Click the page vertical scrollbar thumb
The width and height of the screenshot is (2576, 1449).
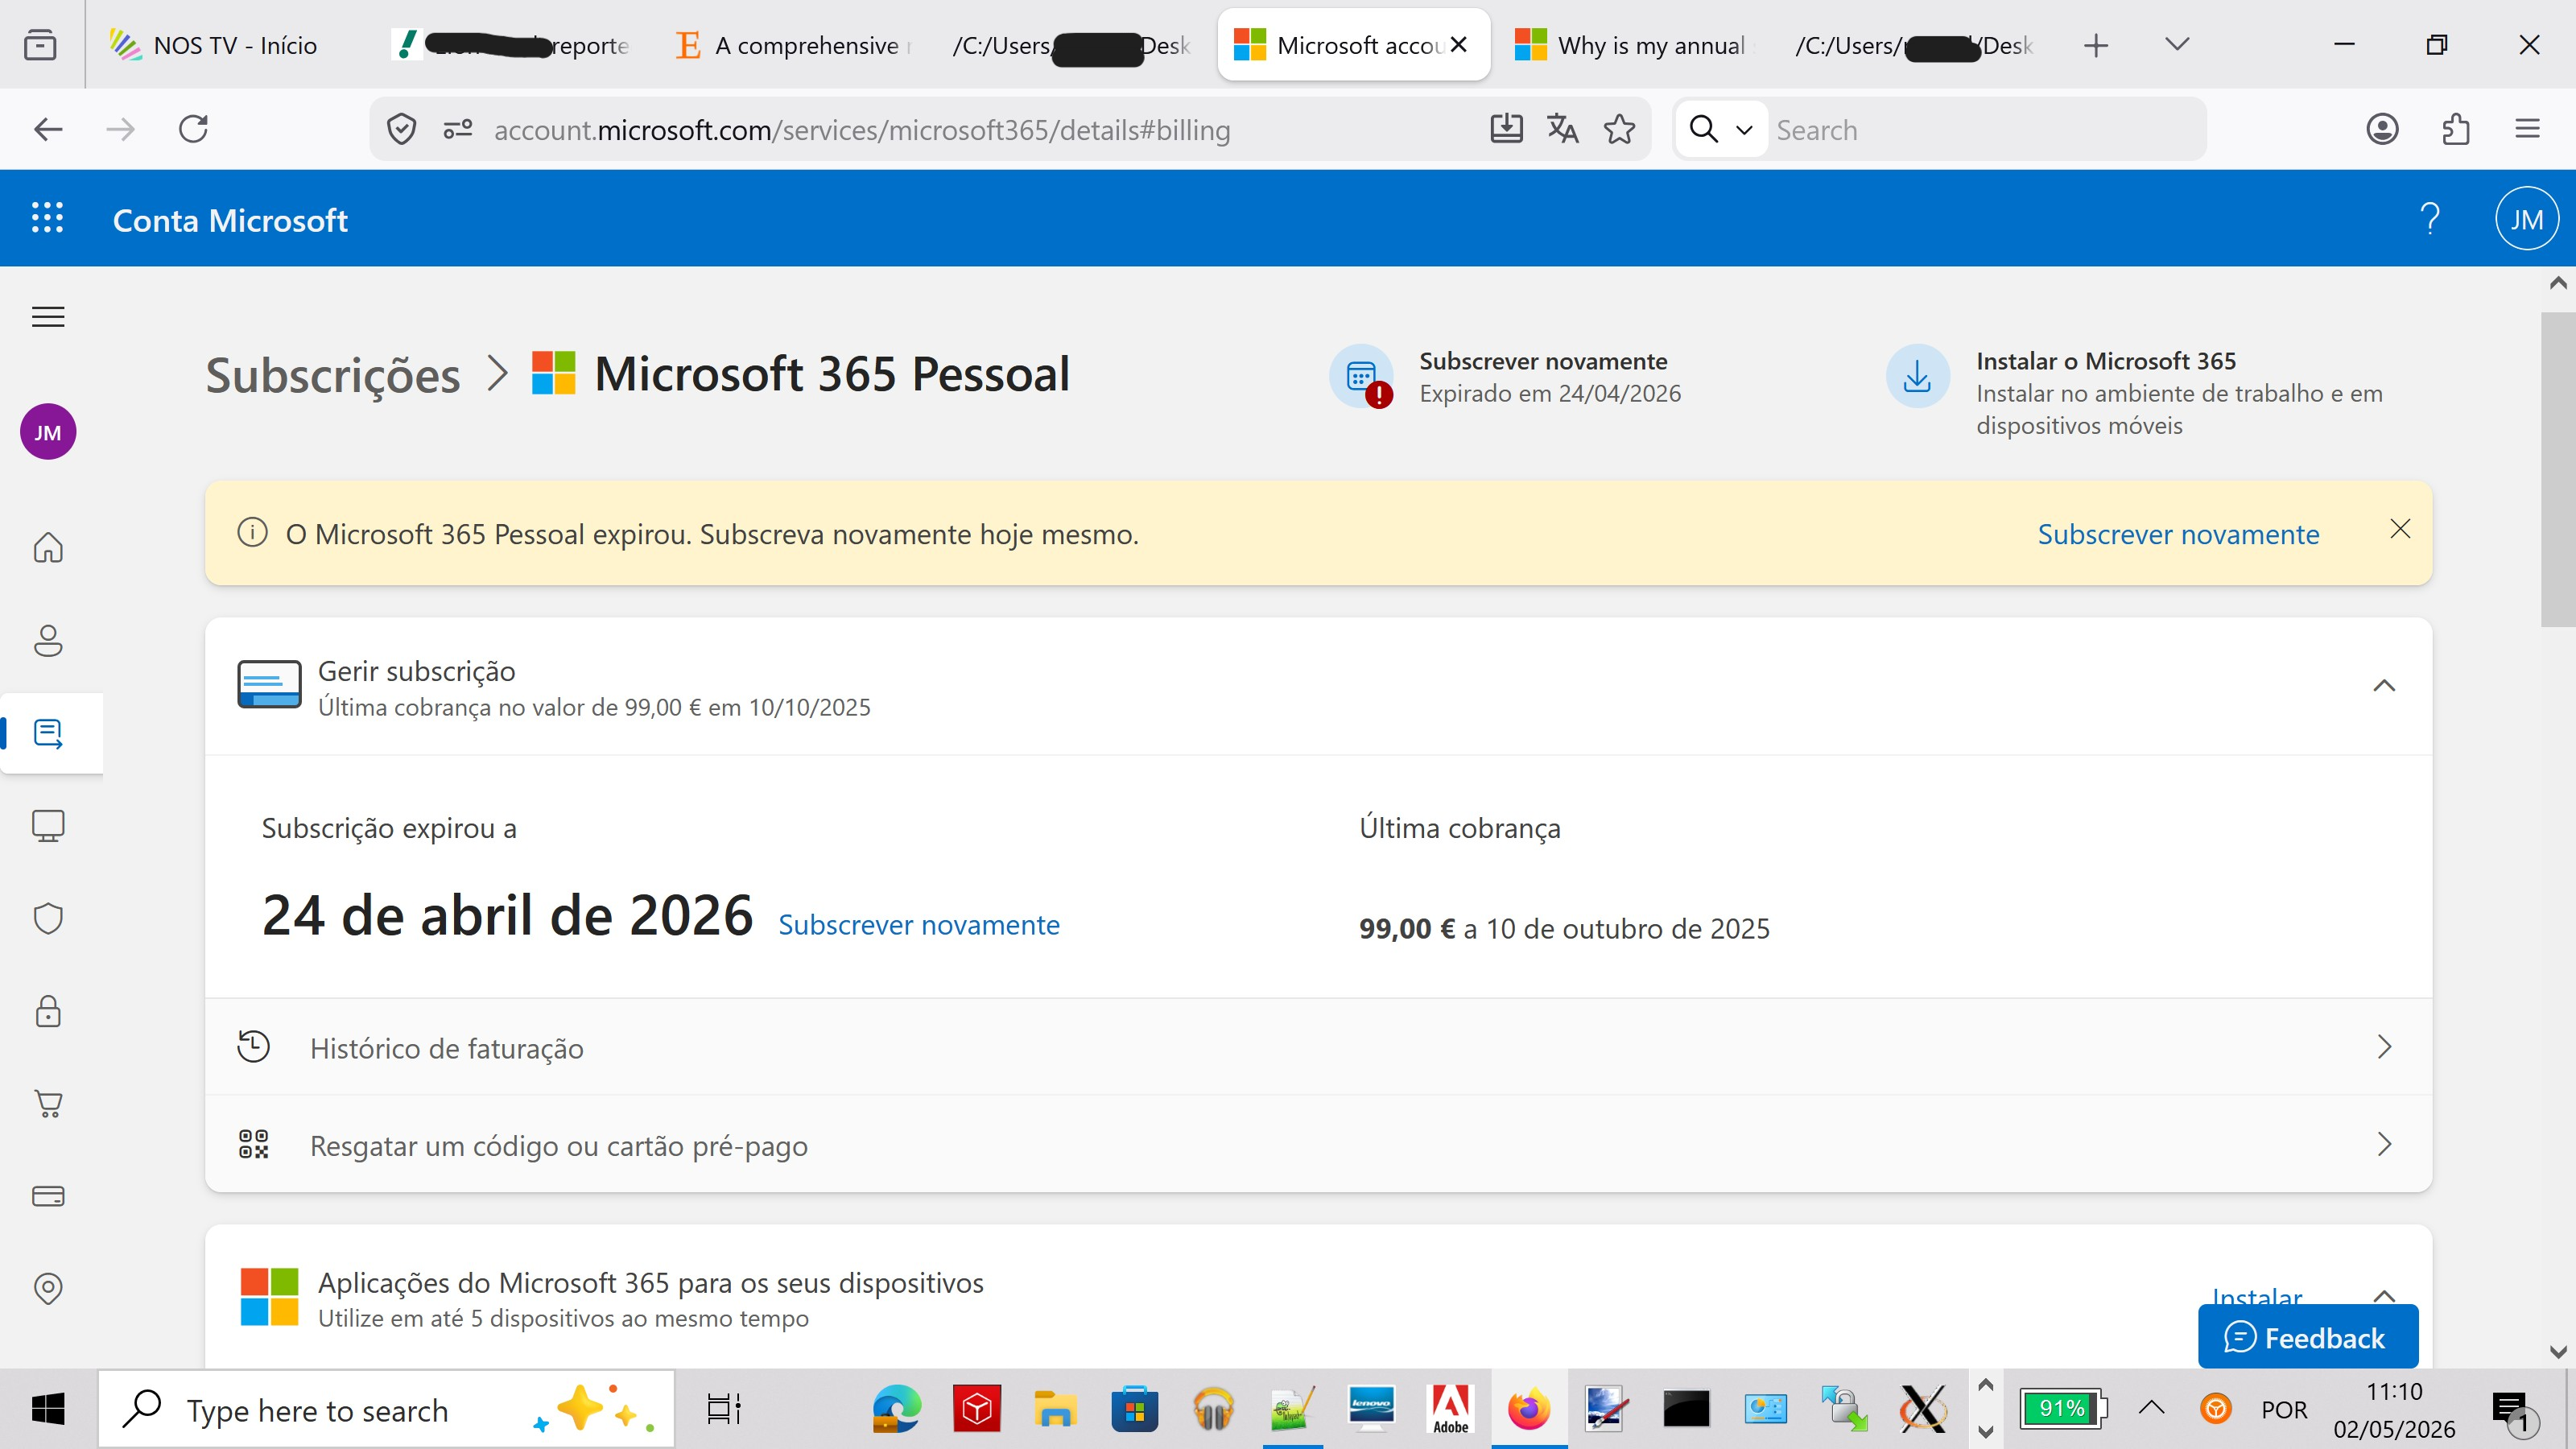click(2558, 469)
